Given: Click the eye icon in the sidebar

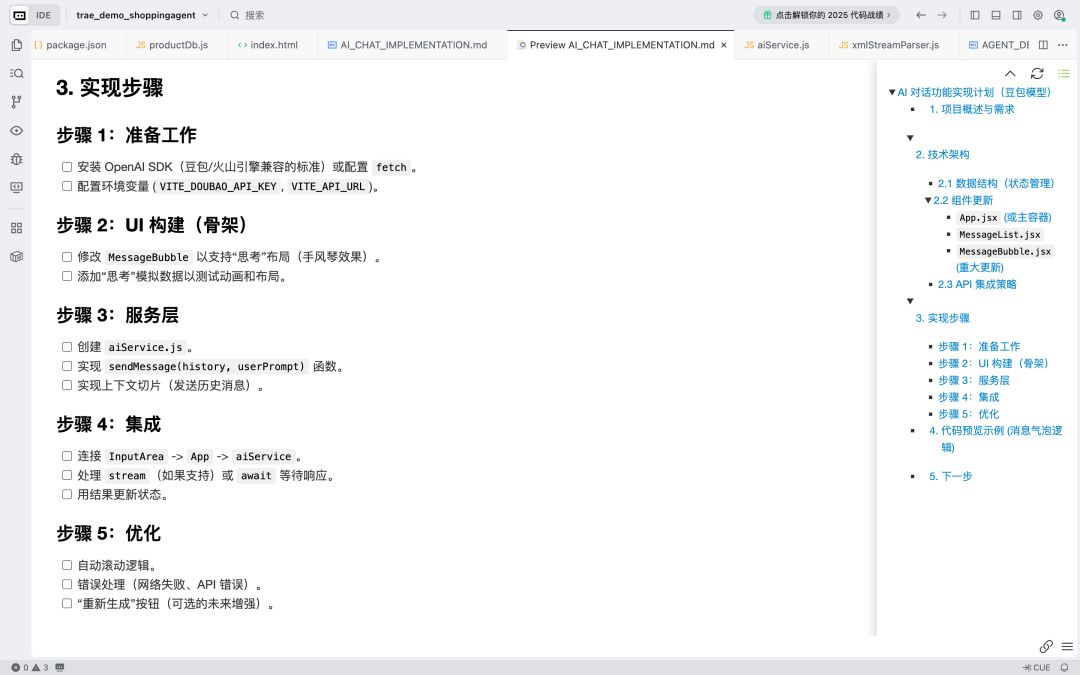Looking at the screenshot, I should tap(17, 131).
